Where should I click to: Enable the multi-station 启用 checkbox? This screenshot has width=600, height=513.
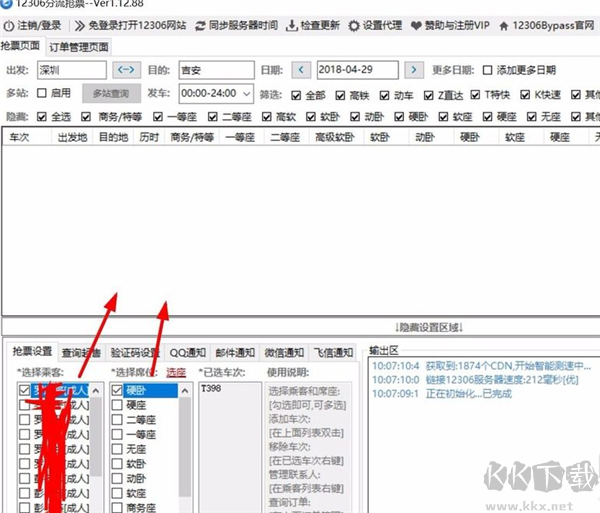coord(42,93)
